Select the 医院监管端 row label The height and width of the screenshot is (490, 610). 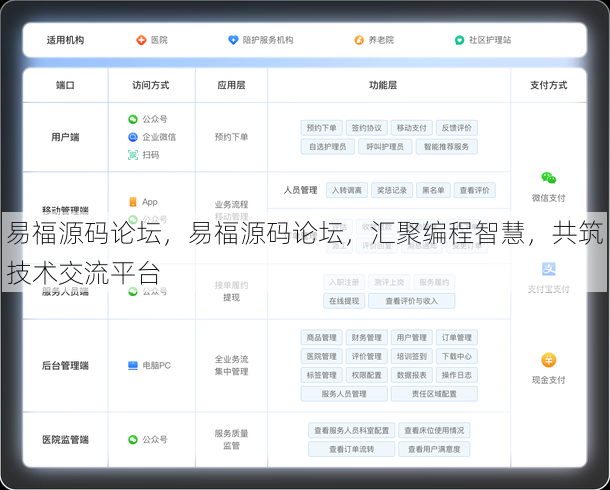[65, 439]
